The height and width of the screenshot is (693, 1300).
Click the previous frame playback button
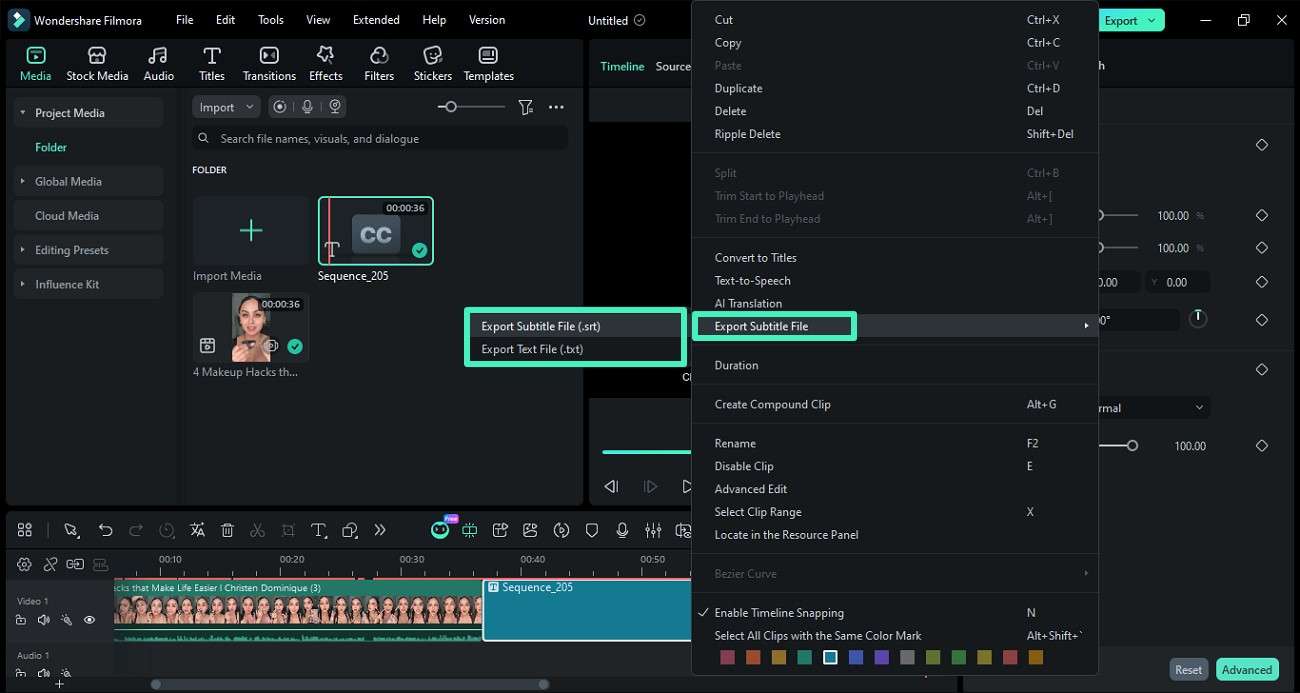click(x=611, y=486)
